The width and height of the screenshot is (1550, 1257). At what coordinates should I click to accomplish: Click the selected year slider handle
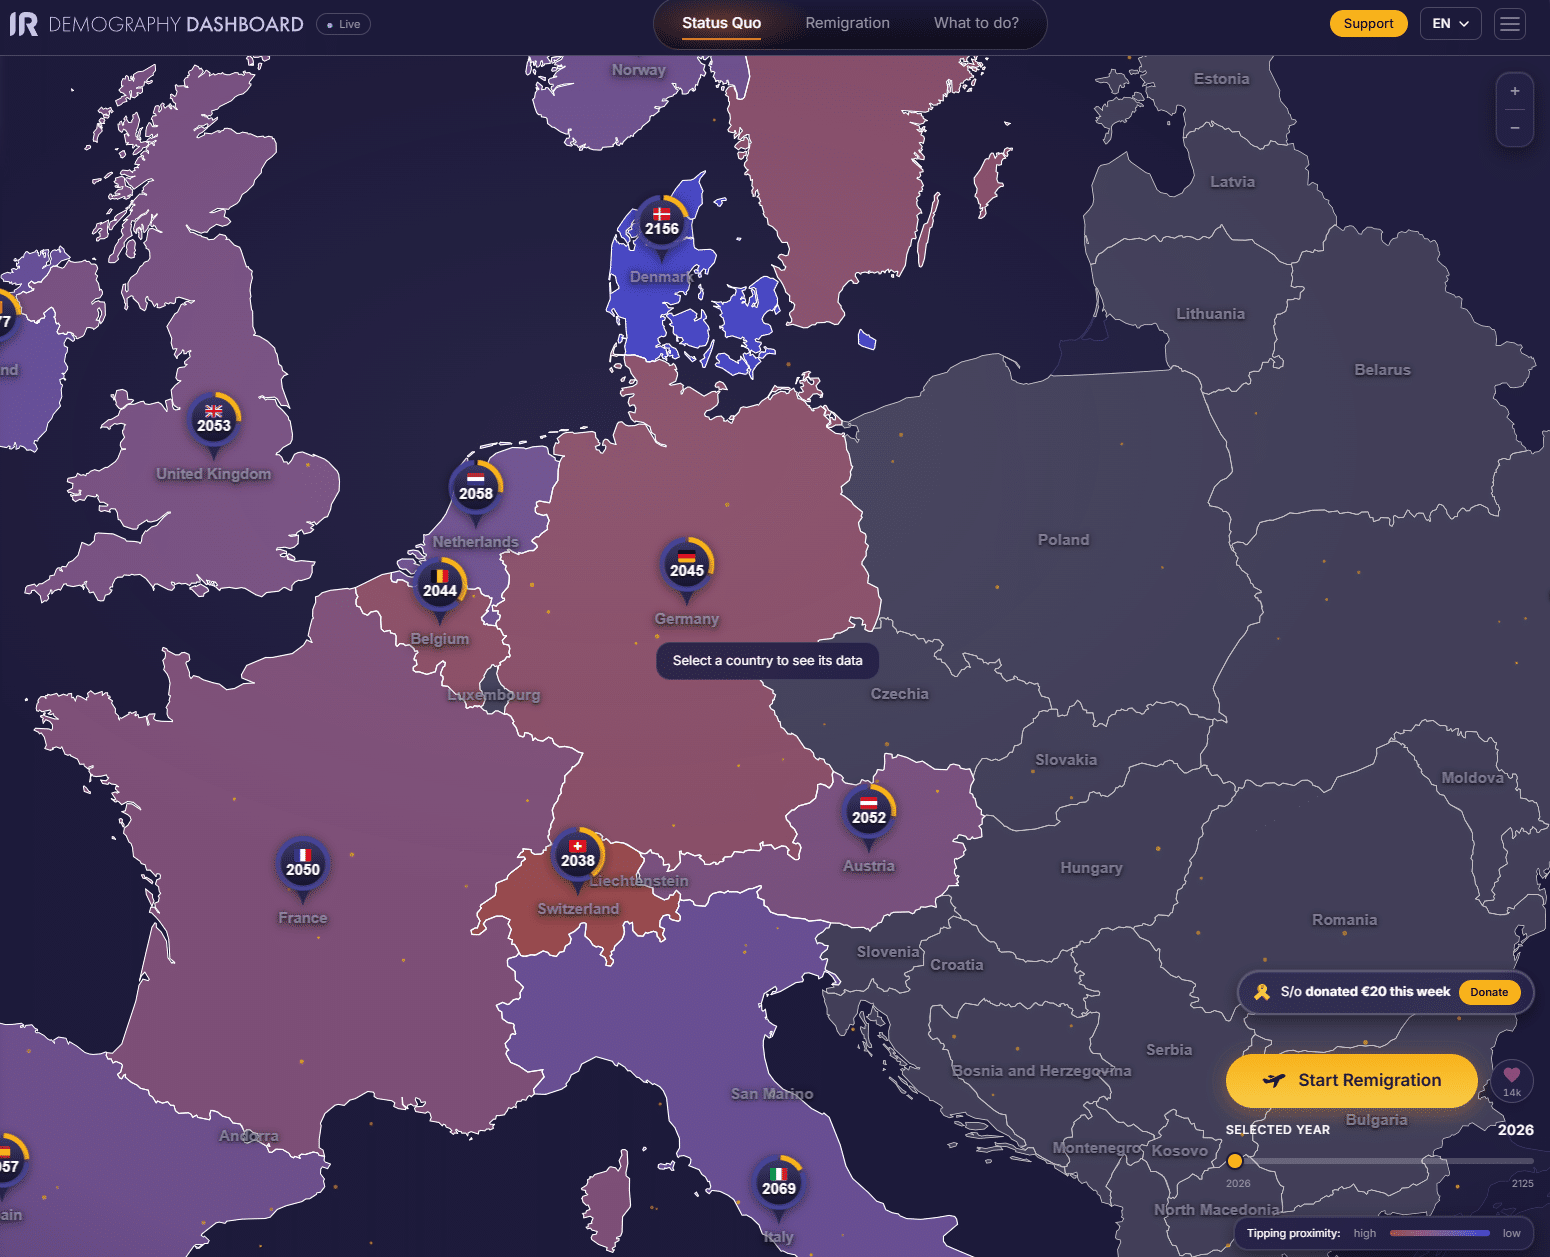pos(1235,1161)
